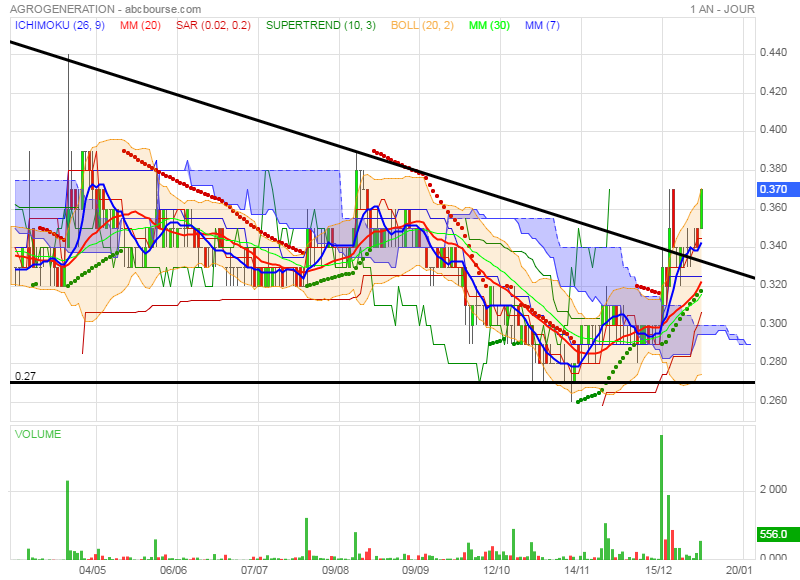The height and width of the screenshot is (580, 800).
Task: Click the 07/07 date label
Action: 254,570
